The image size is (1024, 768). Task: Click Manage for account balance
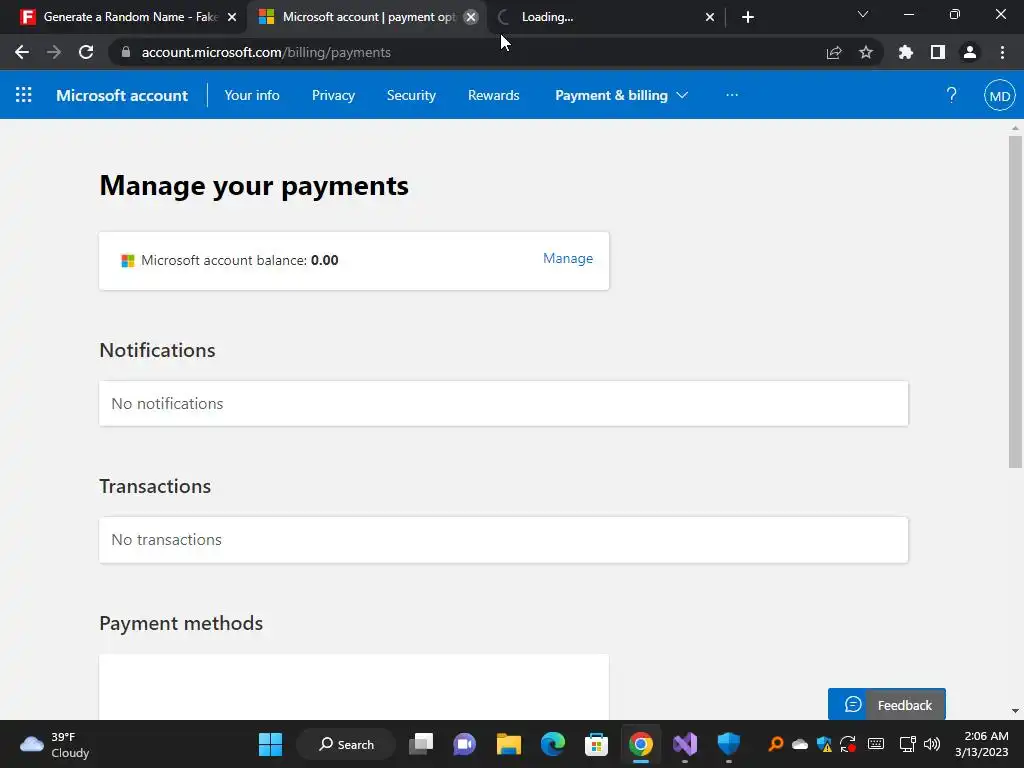click(x=568, y=259)
